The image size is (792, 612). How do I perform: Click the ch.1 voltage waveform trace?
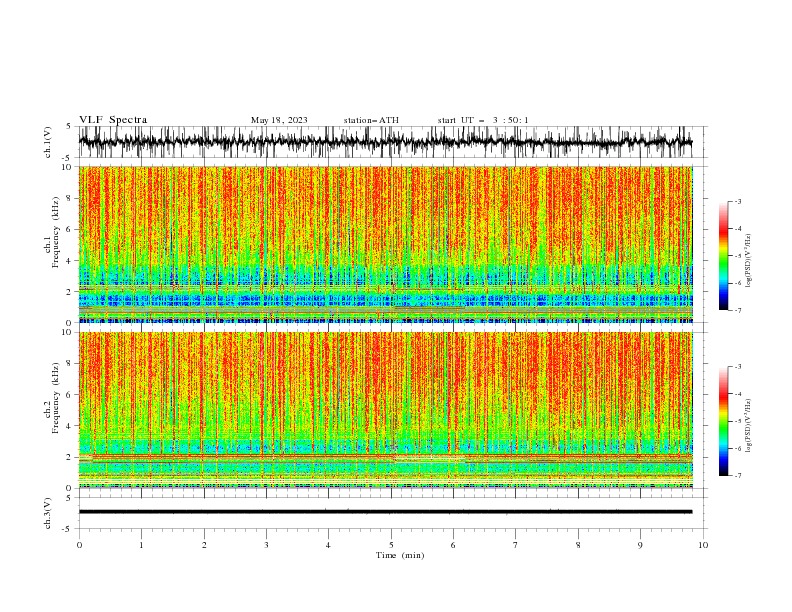[x=385, y=142]
